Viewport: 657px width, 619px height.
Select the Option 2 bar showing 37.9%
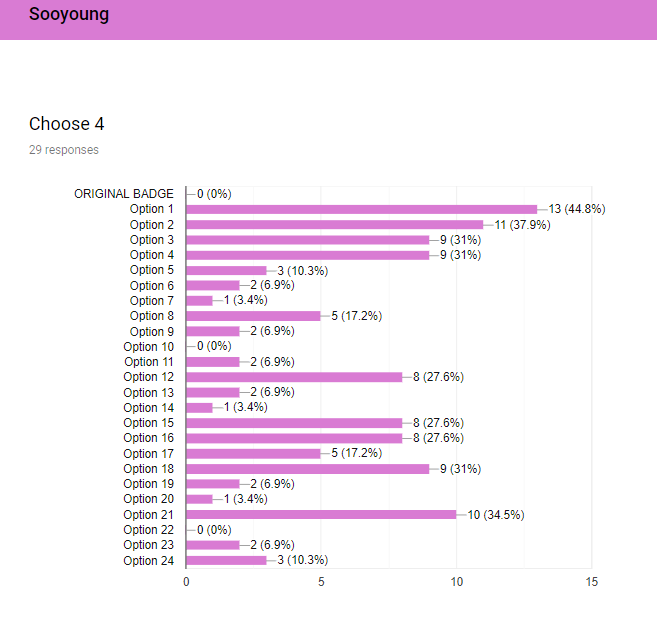(x=335, y=225)
